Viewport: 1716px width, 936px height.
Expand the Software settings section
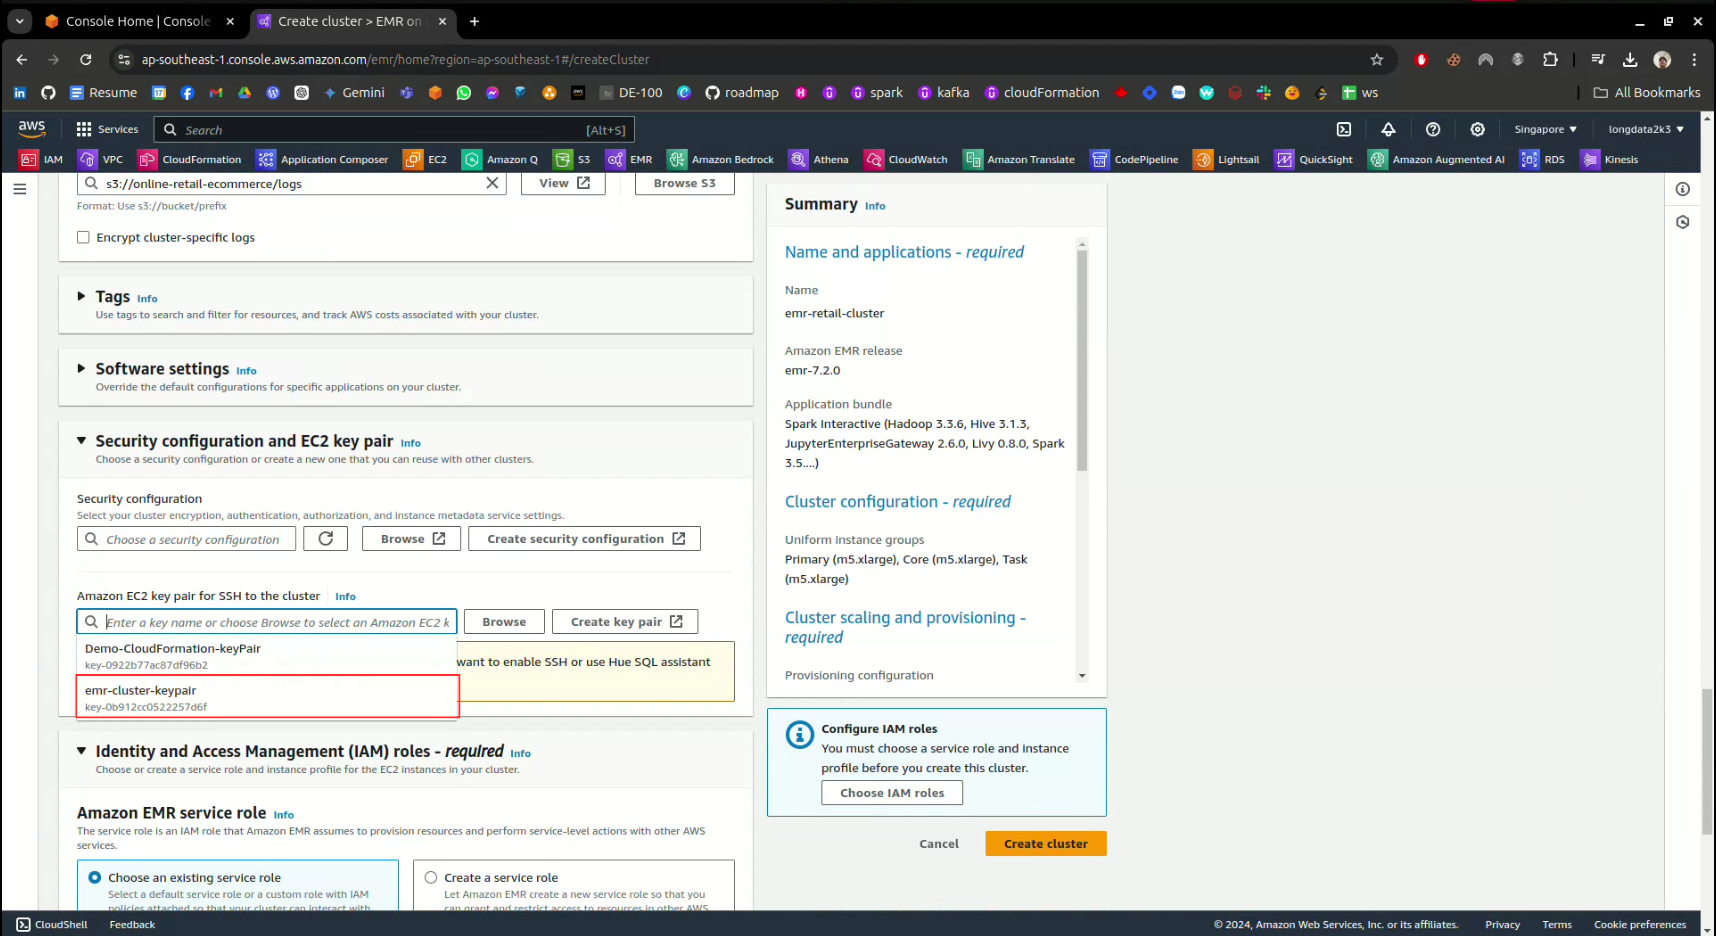(x=82, y=368)
